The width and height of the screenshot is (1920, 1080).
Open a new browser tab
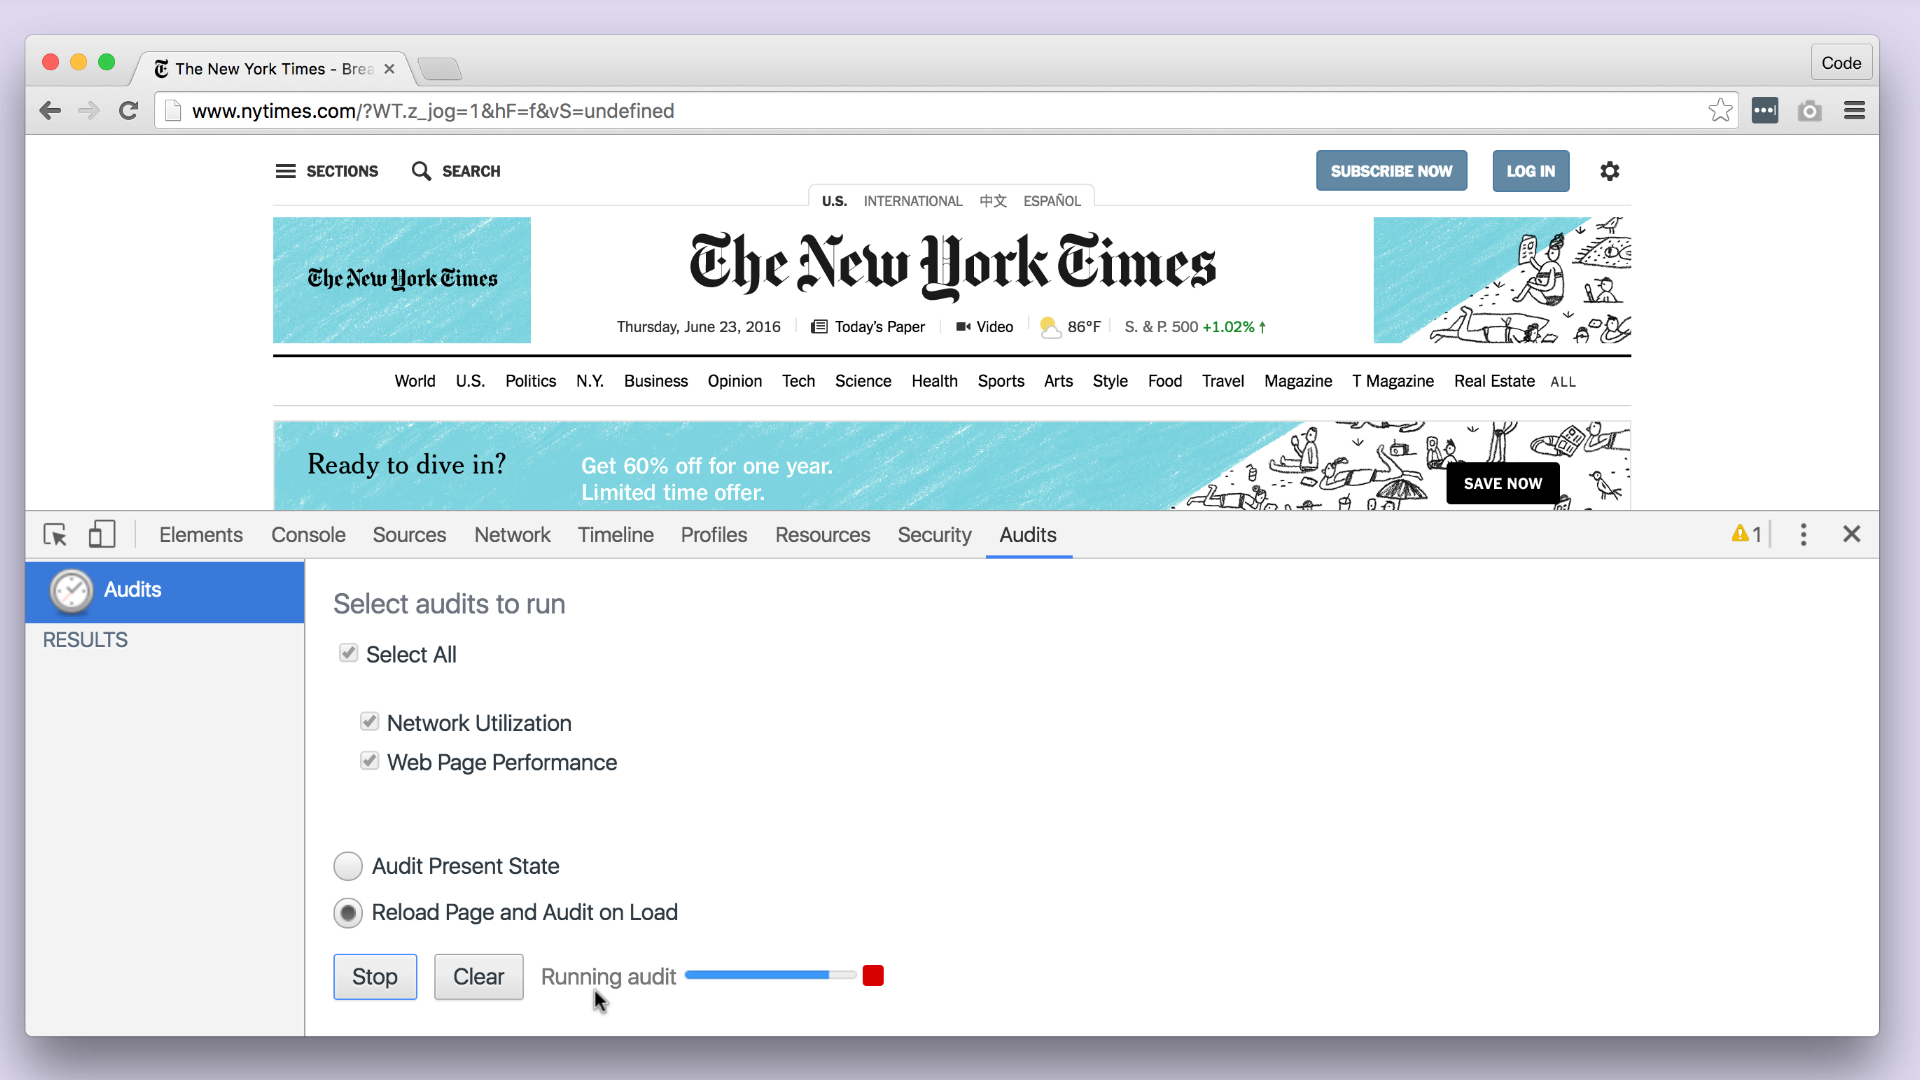pyautogui.click(x=439, y=69)
